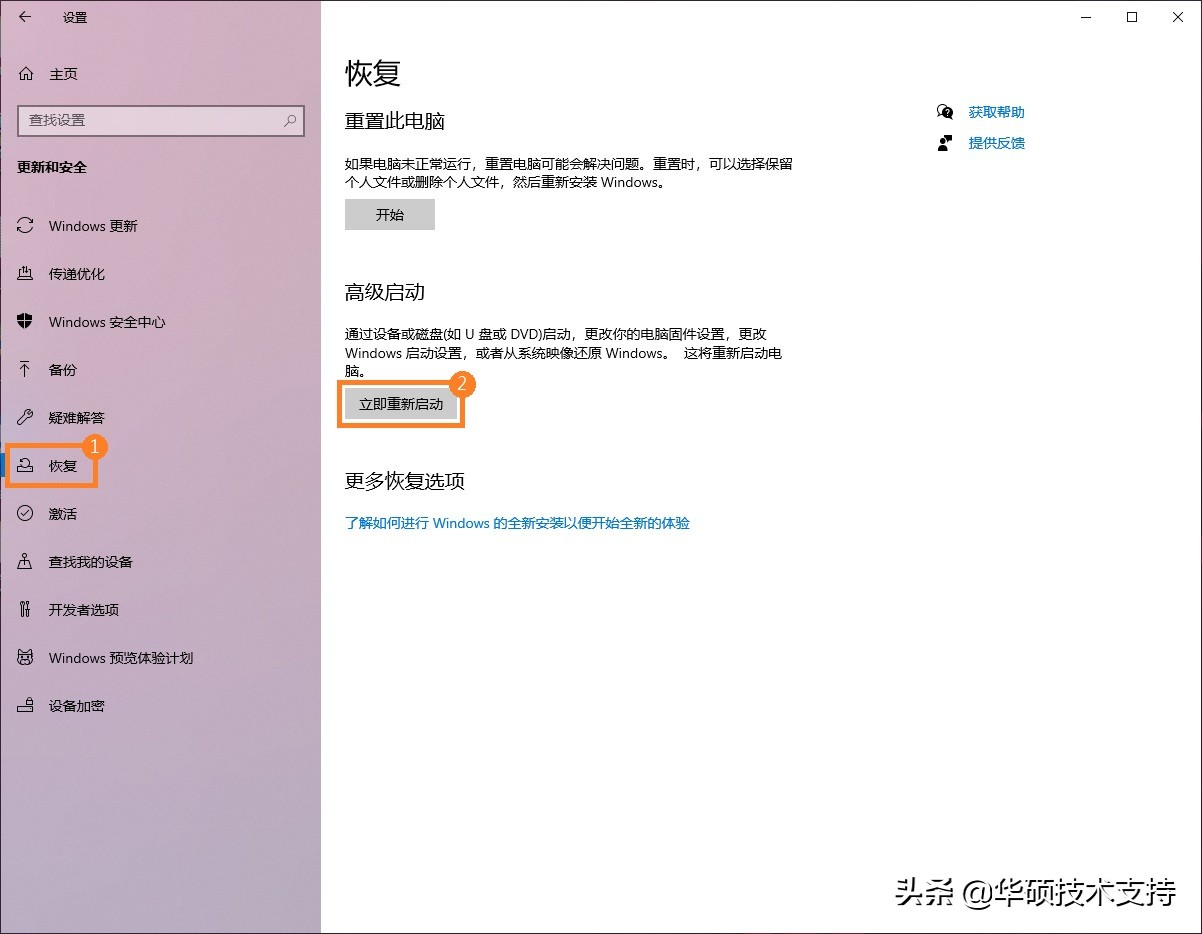Open the 备份 settings icon
The width and height of the screenshot is (1202, 934).
click(x=24, y=370)
